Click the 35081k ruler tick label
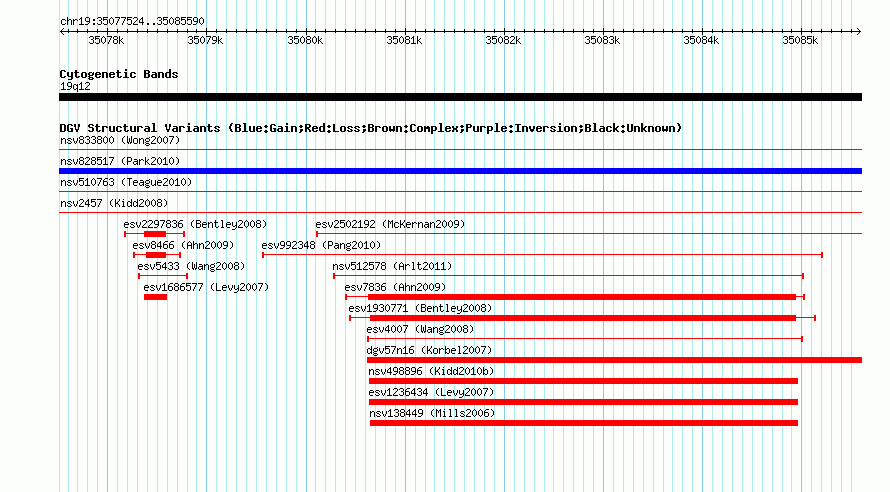890x492 pixels. click(x=404, y=40)
